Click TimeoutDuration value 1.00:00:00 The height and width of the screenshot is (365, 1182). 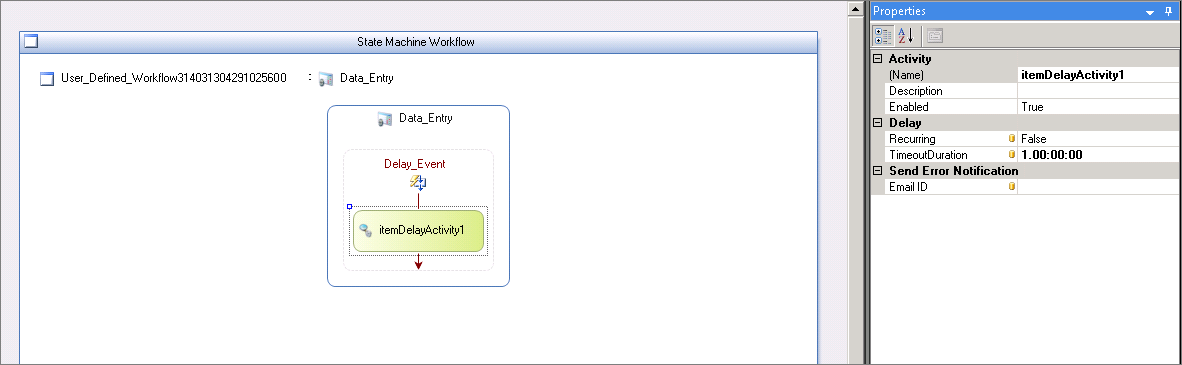pyautogui.click(x=1099, y=155)
